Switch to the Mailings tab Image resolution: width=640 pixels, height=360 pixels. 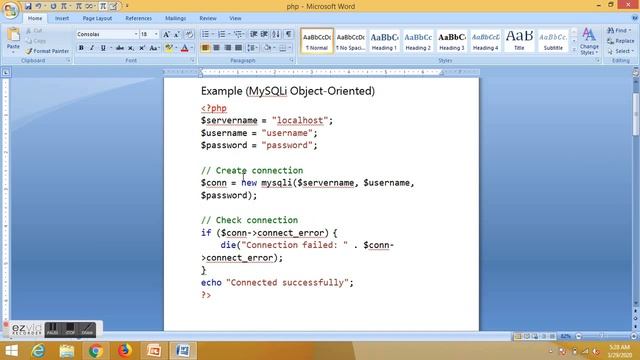pyautogui.click(x=176, y=18)
